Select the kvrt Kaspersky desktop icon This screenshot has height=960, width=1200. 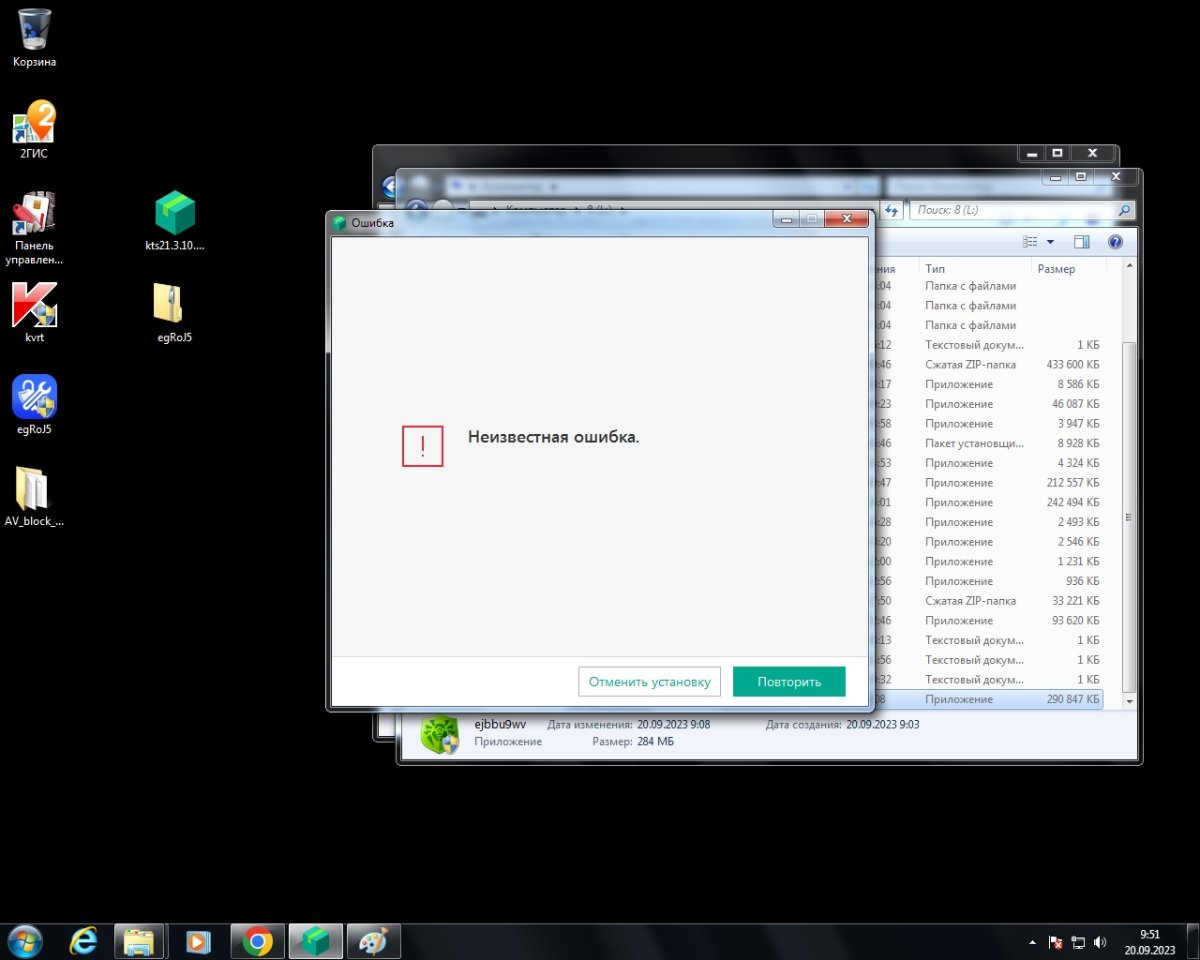point(34,313)
